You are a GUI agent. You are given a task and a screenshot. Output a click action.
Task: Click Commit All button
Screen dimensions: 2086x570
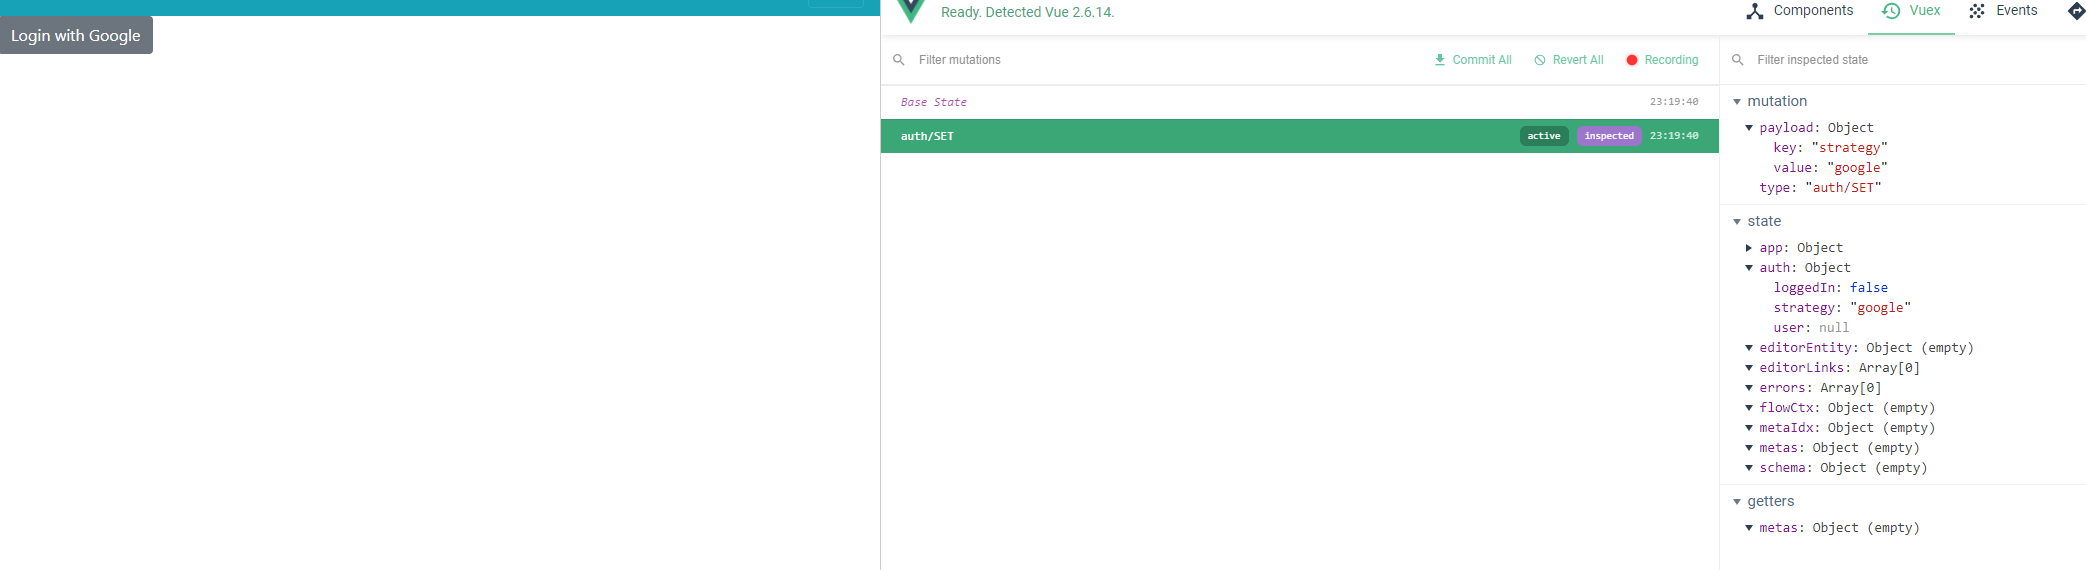[1472, 60]
